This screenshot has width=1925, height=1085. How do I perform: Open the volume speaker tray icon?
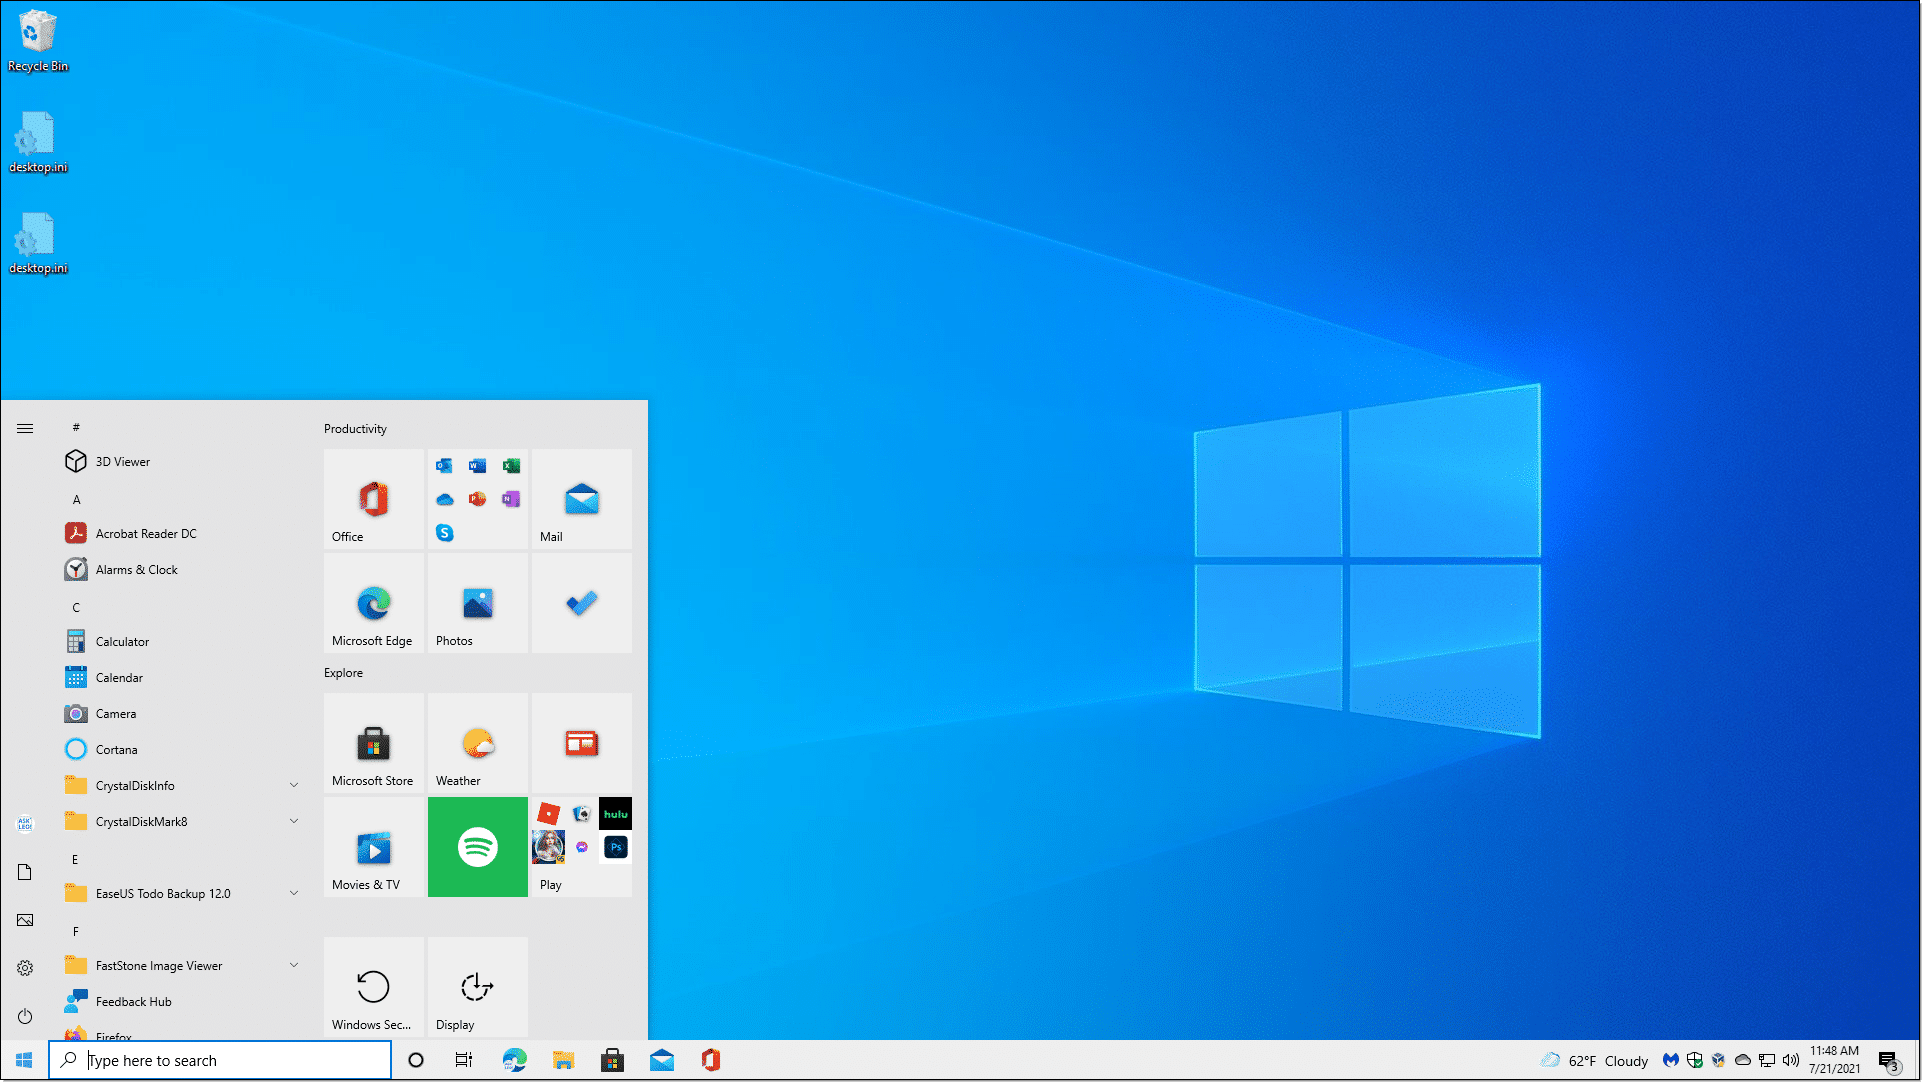tap(1791, 1060)
